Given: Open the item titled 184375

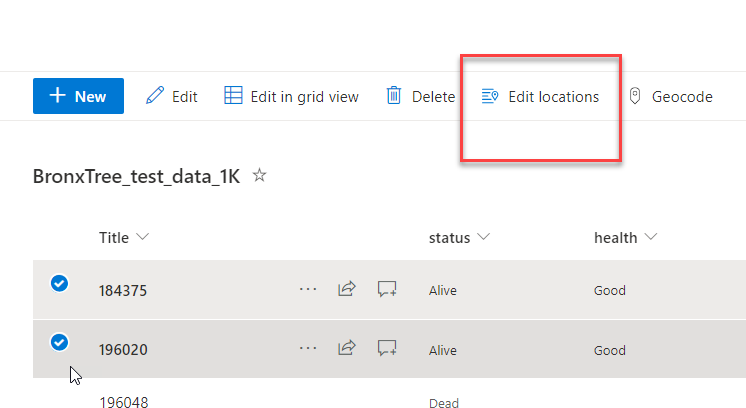Looking at the screenshot, I should [x=123, y=291].
